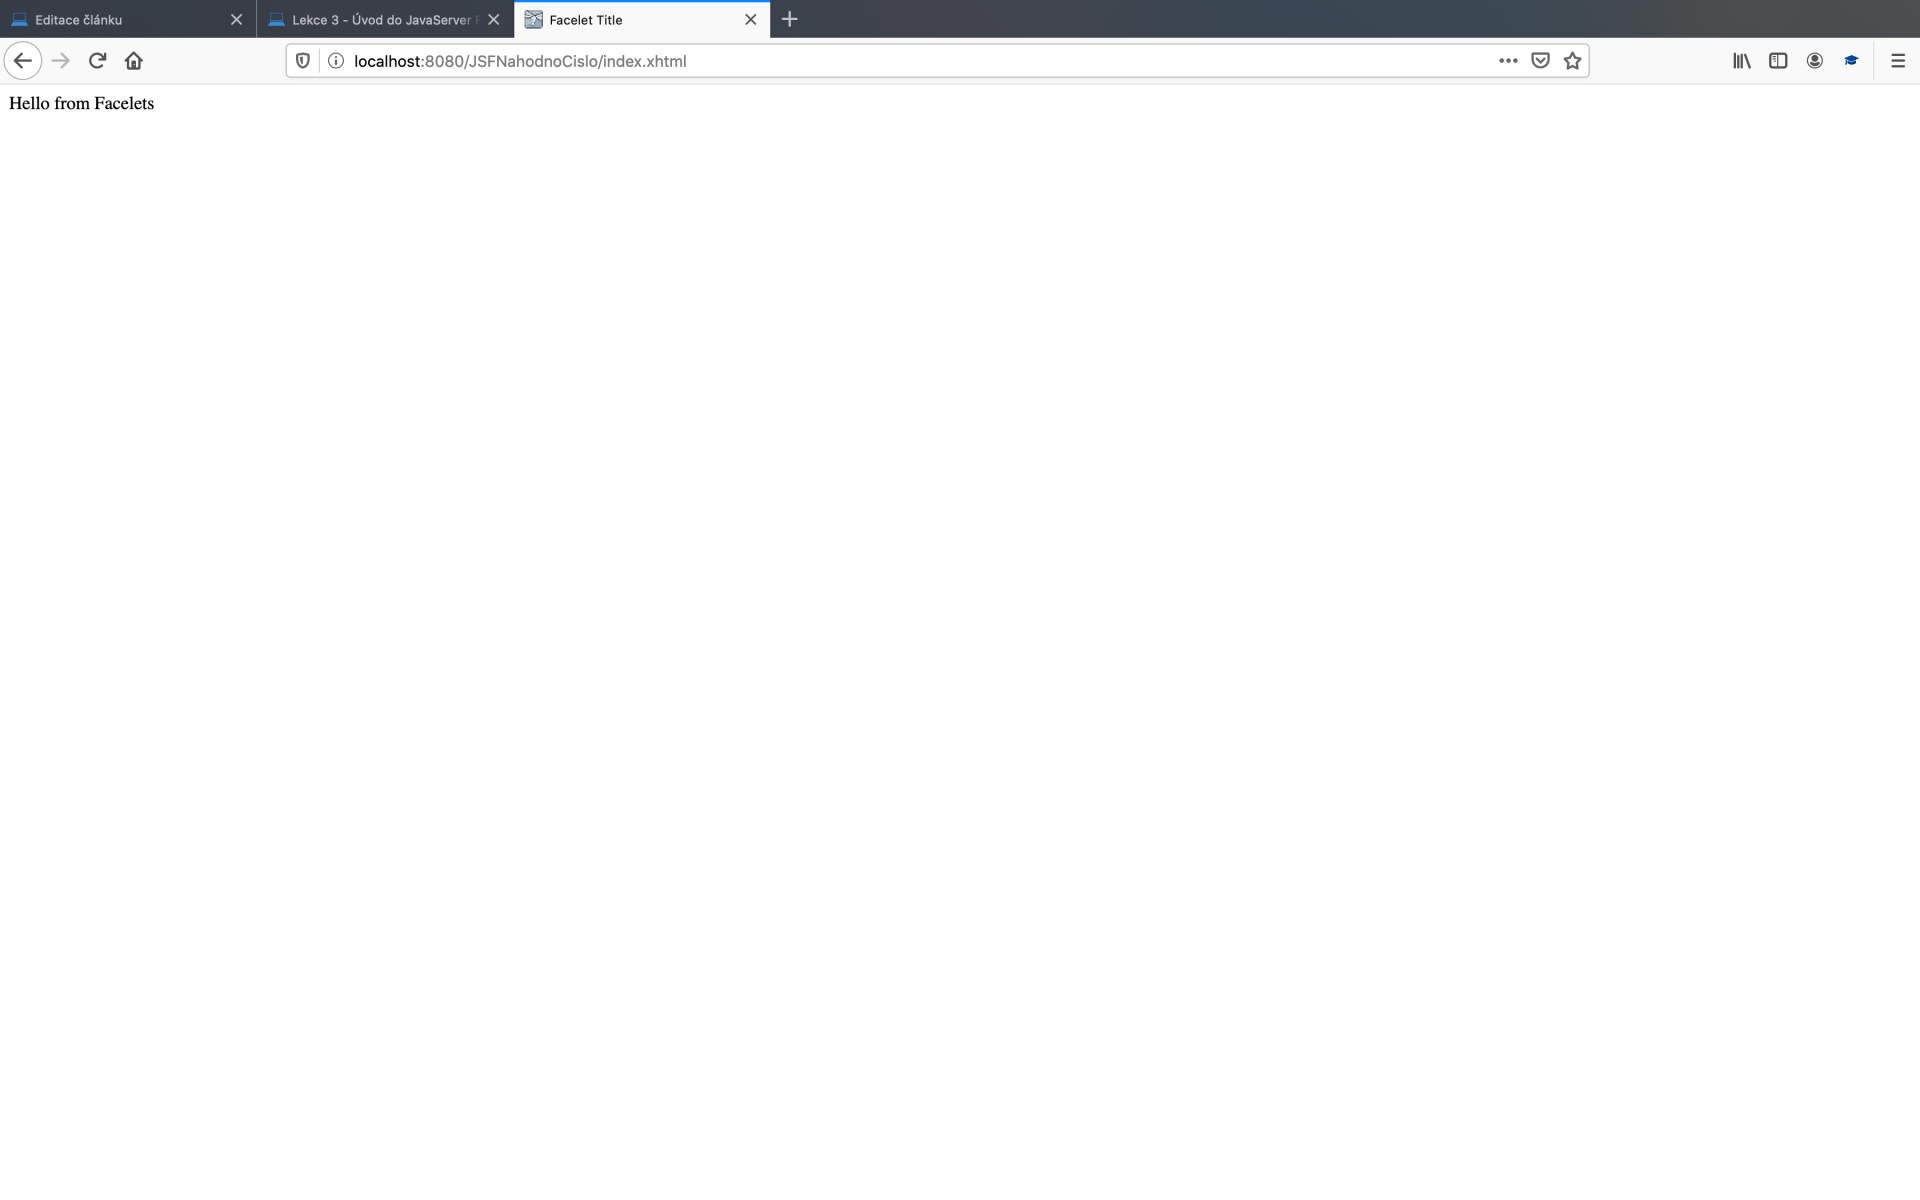1920x1200 pixels.
Task: Click the page reload icon
Action: [97, 61]
